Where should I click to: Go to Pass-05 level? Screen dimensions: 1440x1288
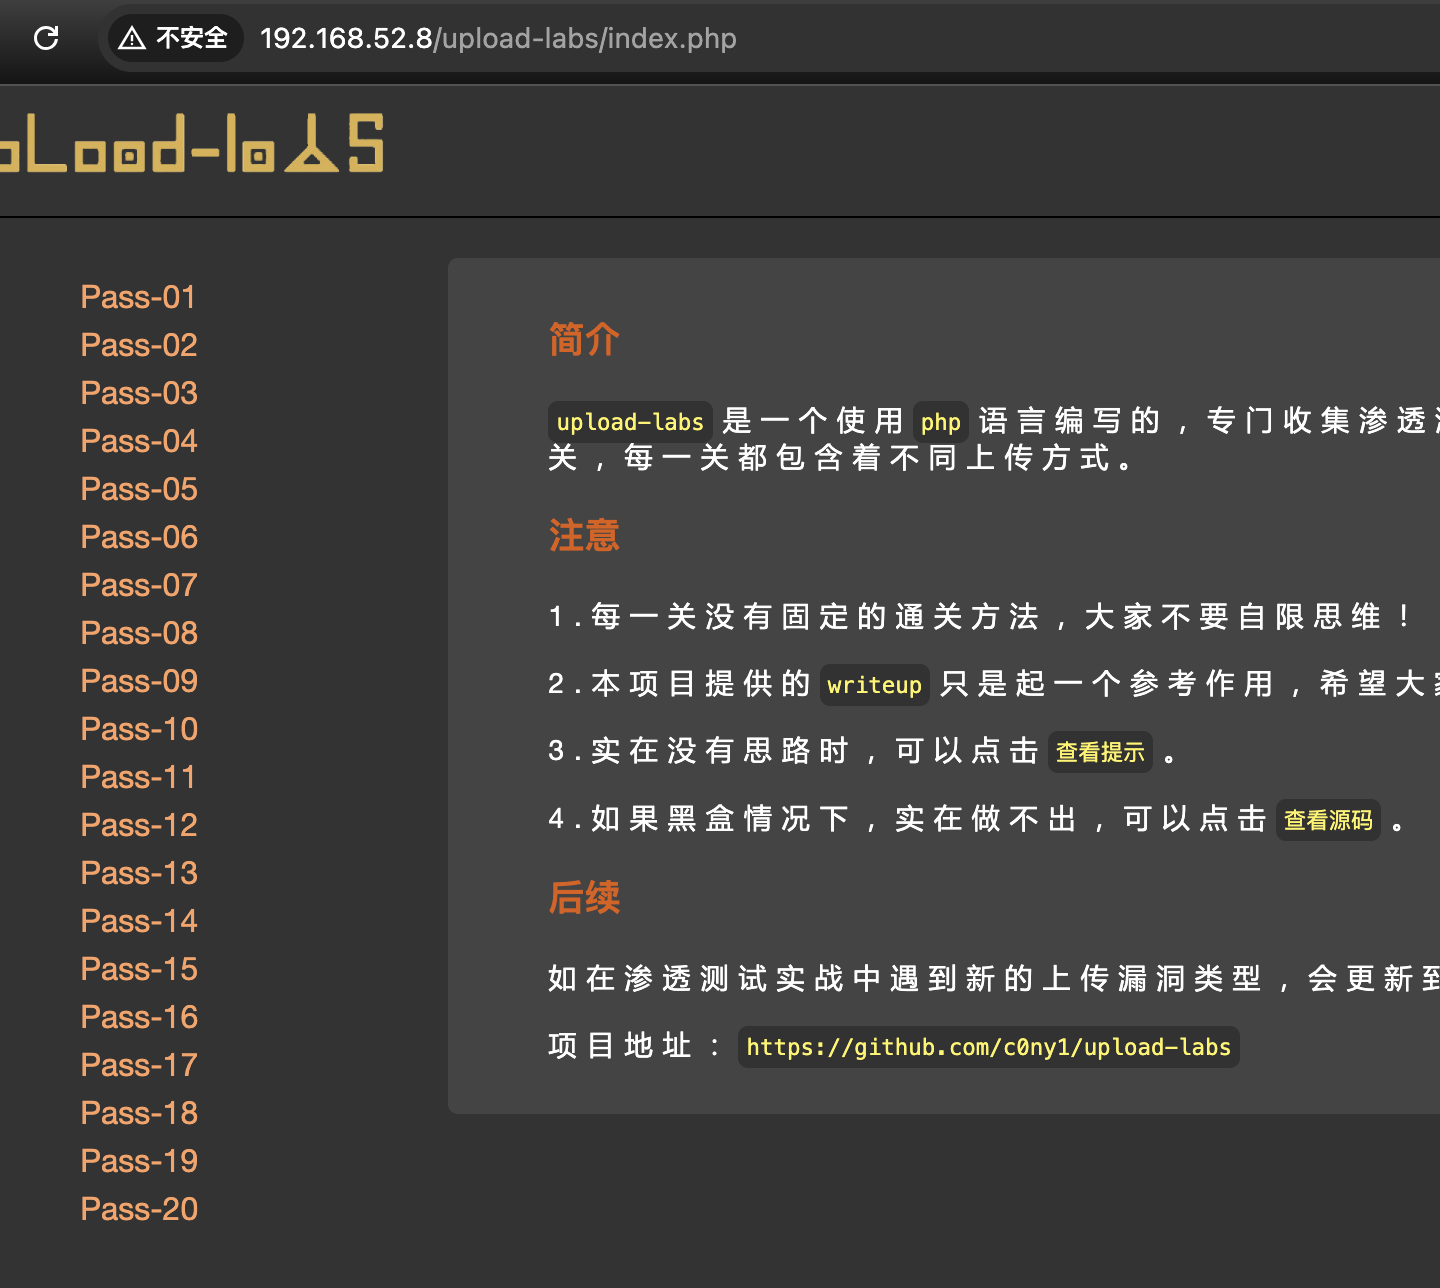(x=139, y=489)
